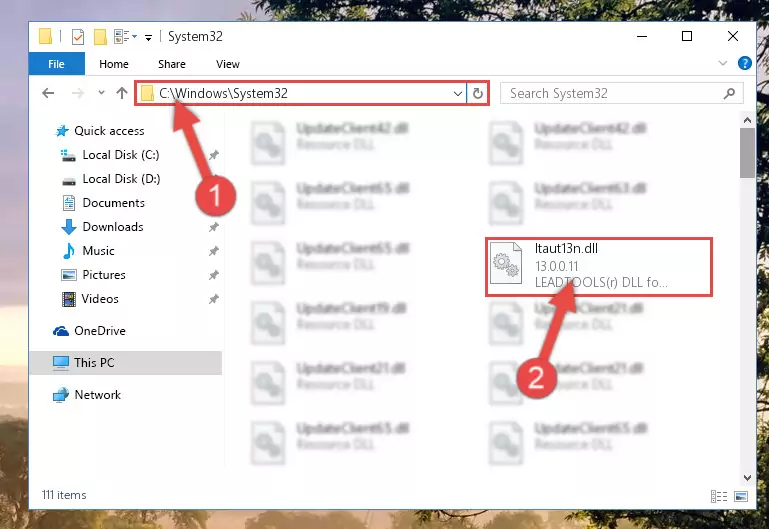Image resolution: width=769 pixels, height=529 pixels.
Task: Unpin Local Disk (C:) using pin icon
Action: (213, 155)
